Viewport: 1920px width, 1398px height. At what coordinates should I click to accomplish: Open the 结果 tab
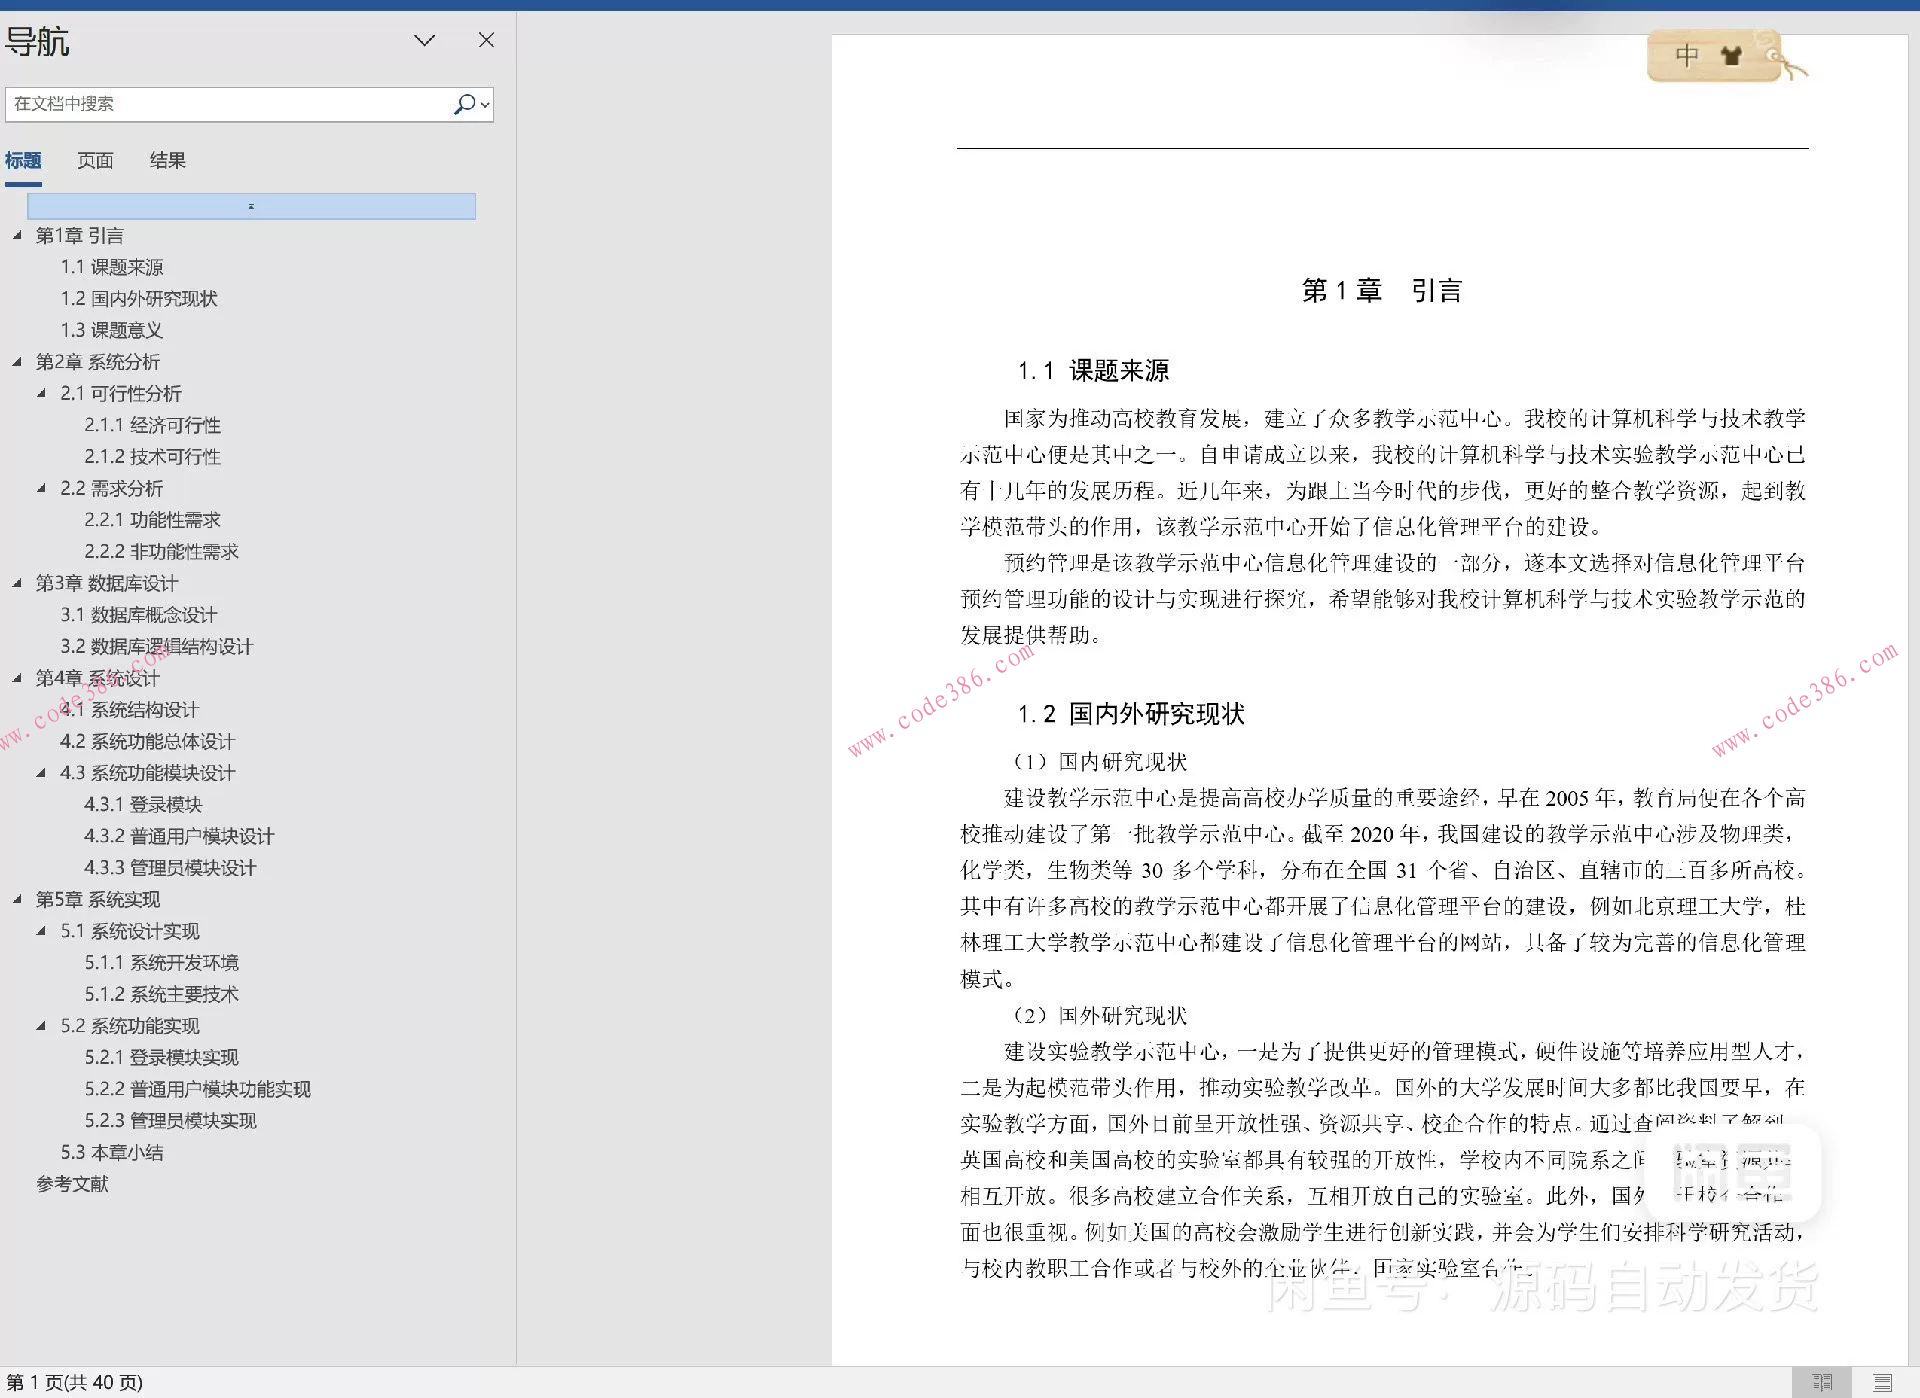pyautogui.click(x=167, y=160)
